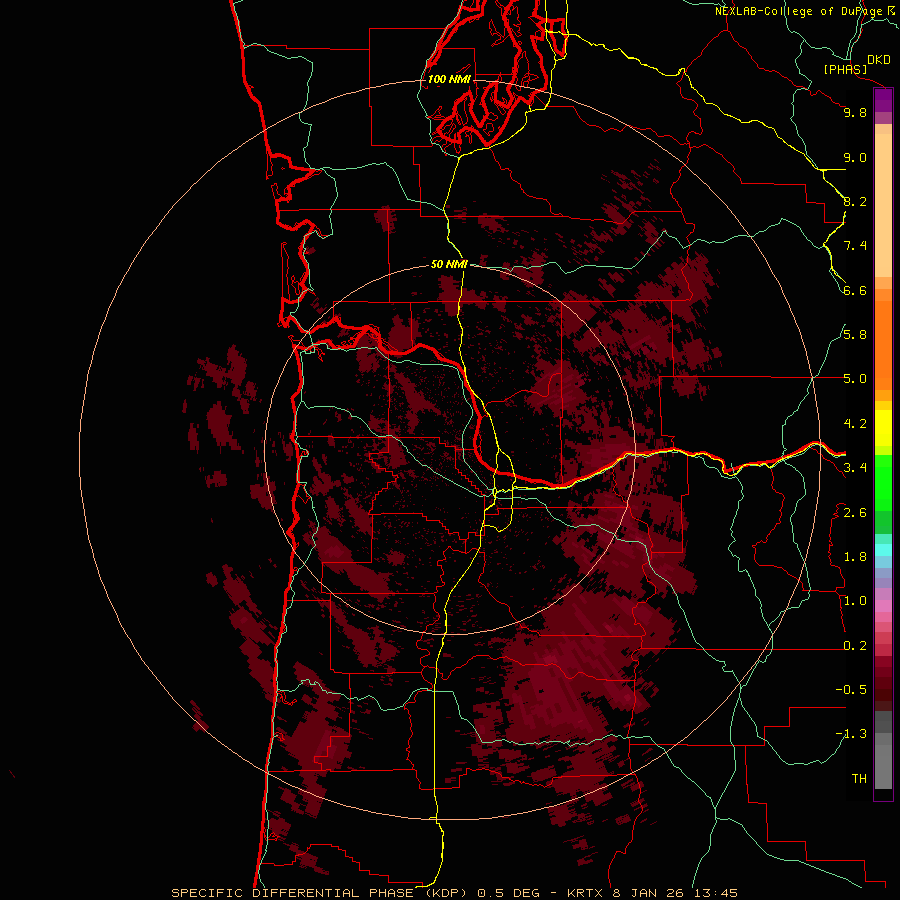Click the bottom KDP product caption text
Image resolution: width=900 pixels, height=900 pixels.
pyautogui.click(x=454, y=893)
